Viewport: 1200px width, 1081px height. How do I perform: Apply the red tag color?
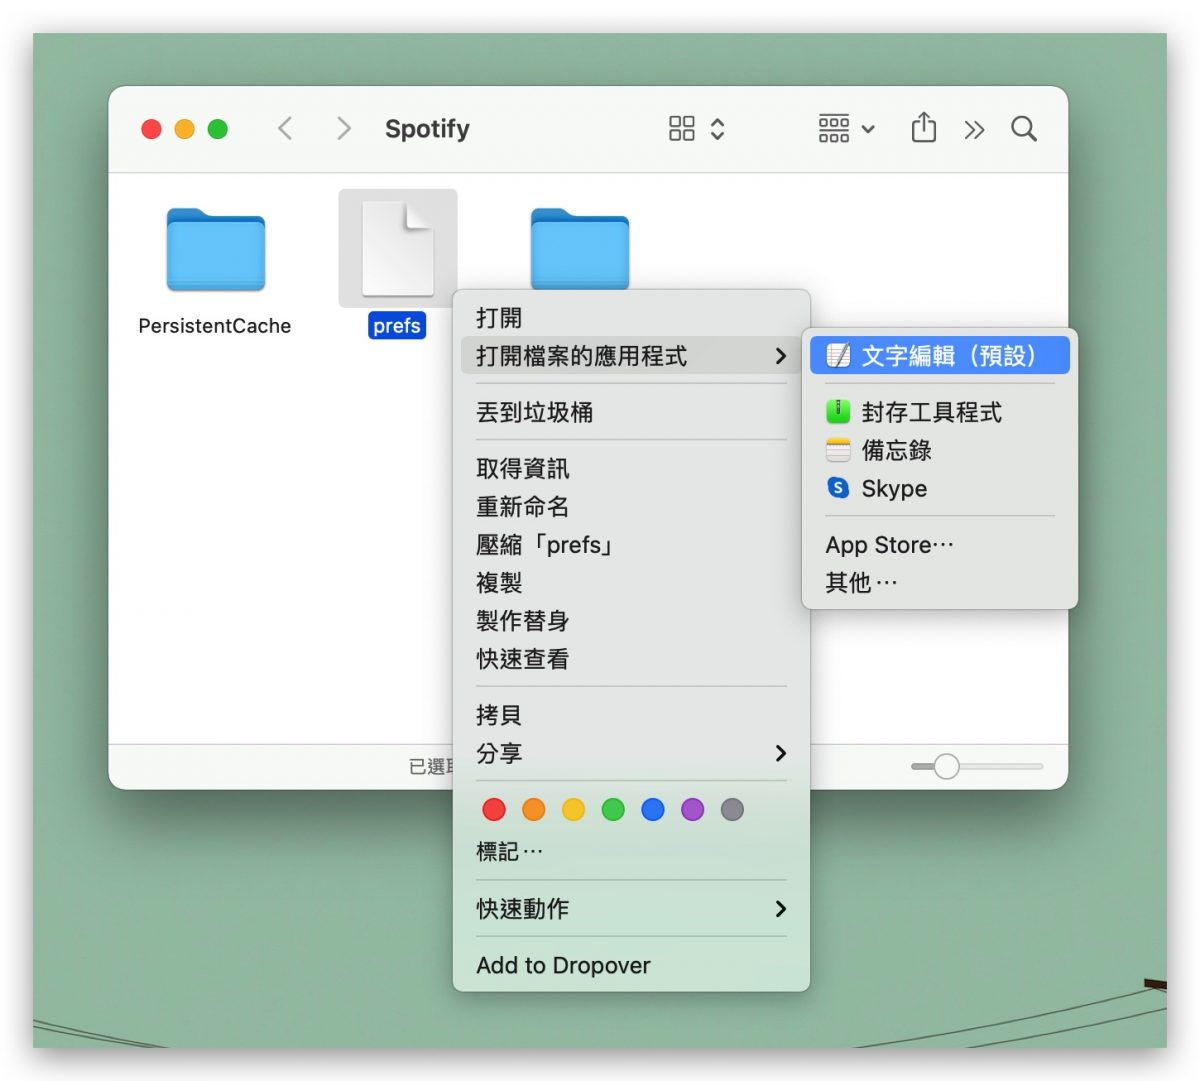[x=494, y=809]
